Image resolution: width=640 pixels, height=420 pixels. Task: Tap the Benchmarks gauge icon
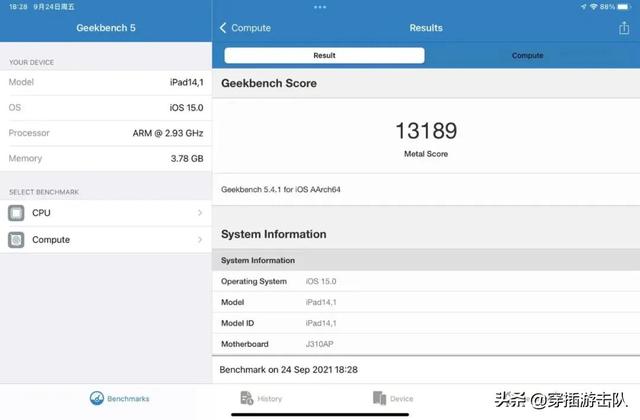97,398
